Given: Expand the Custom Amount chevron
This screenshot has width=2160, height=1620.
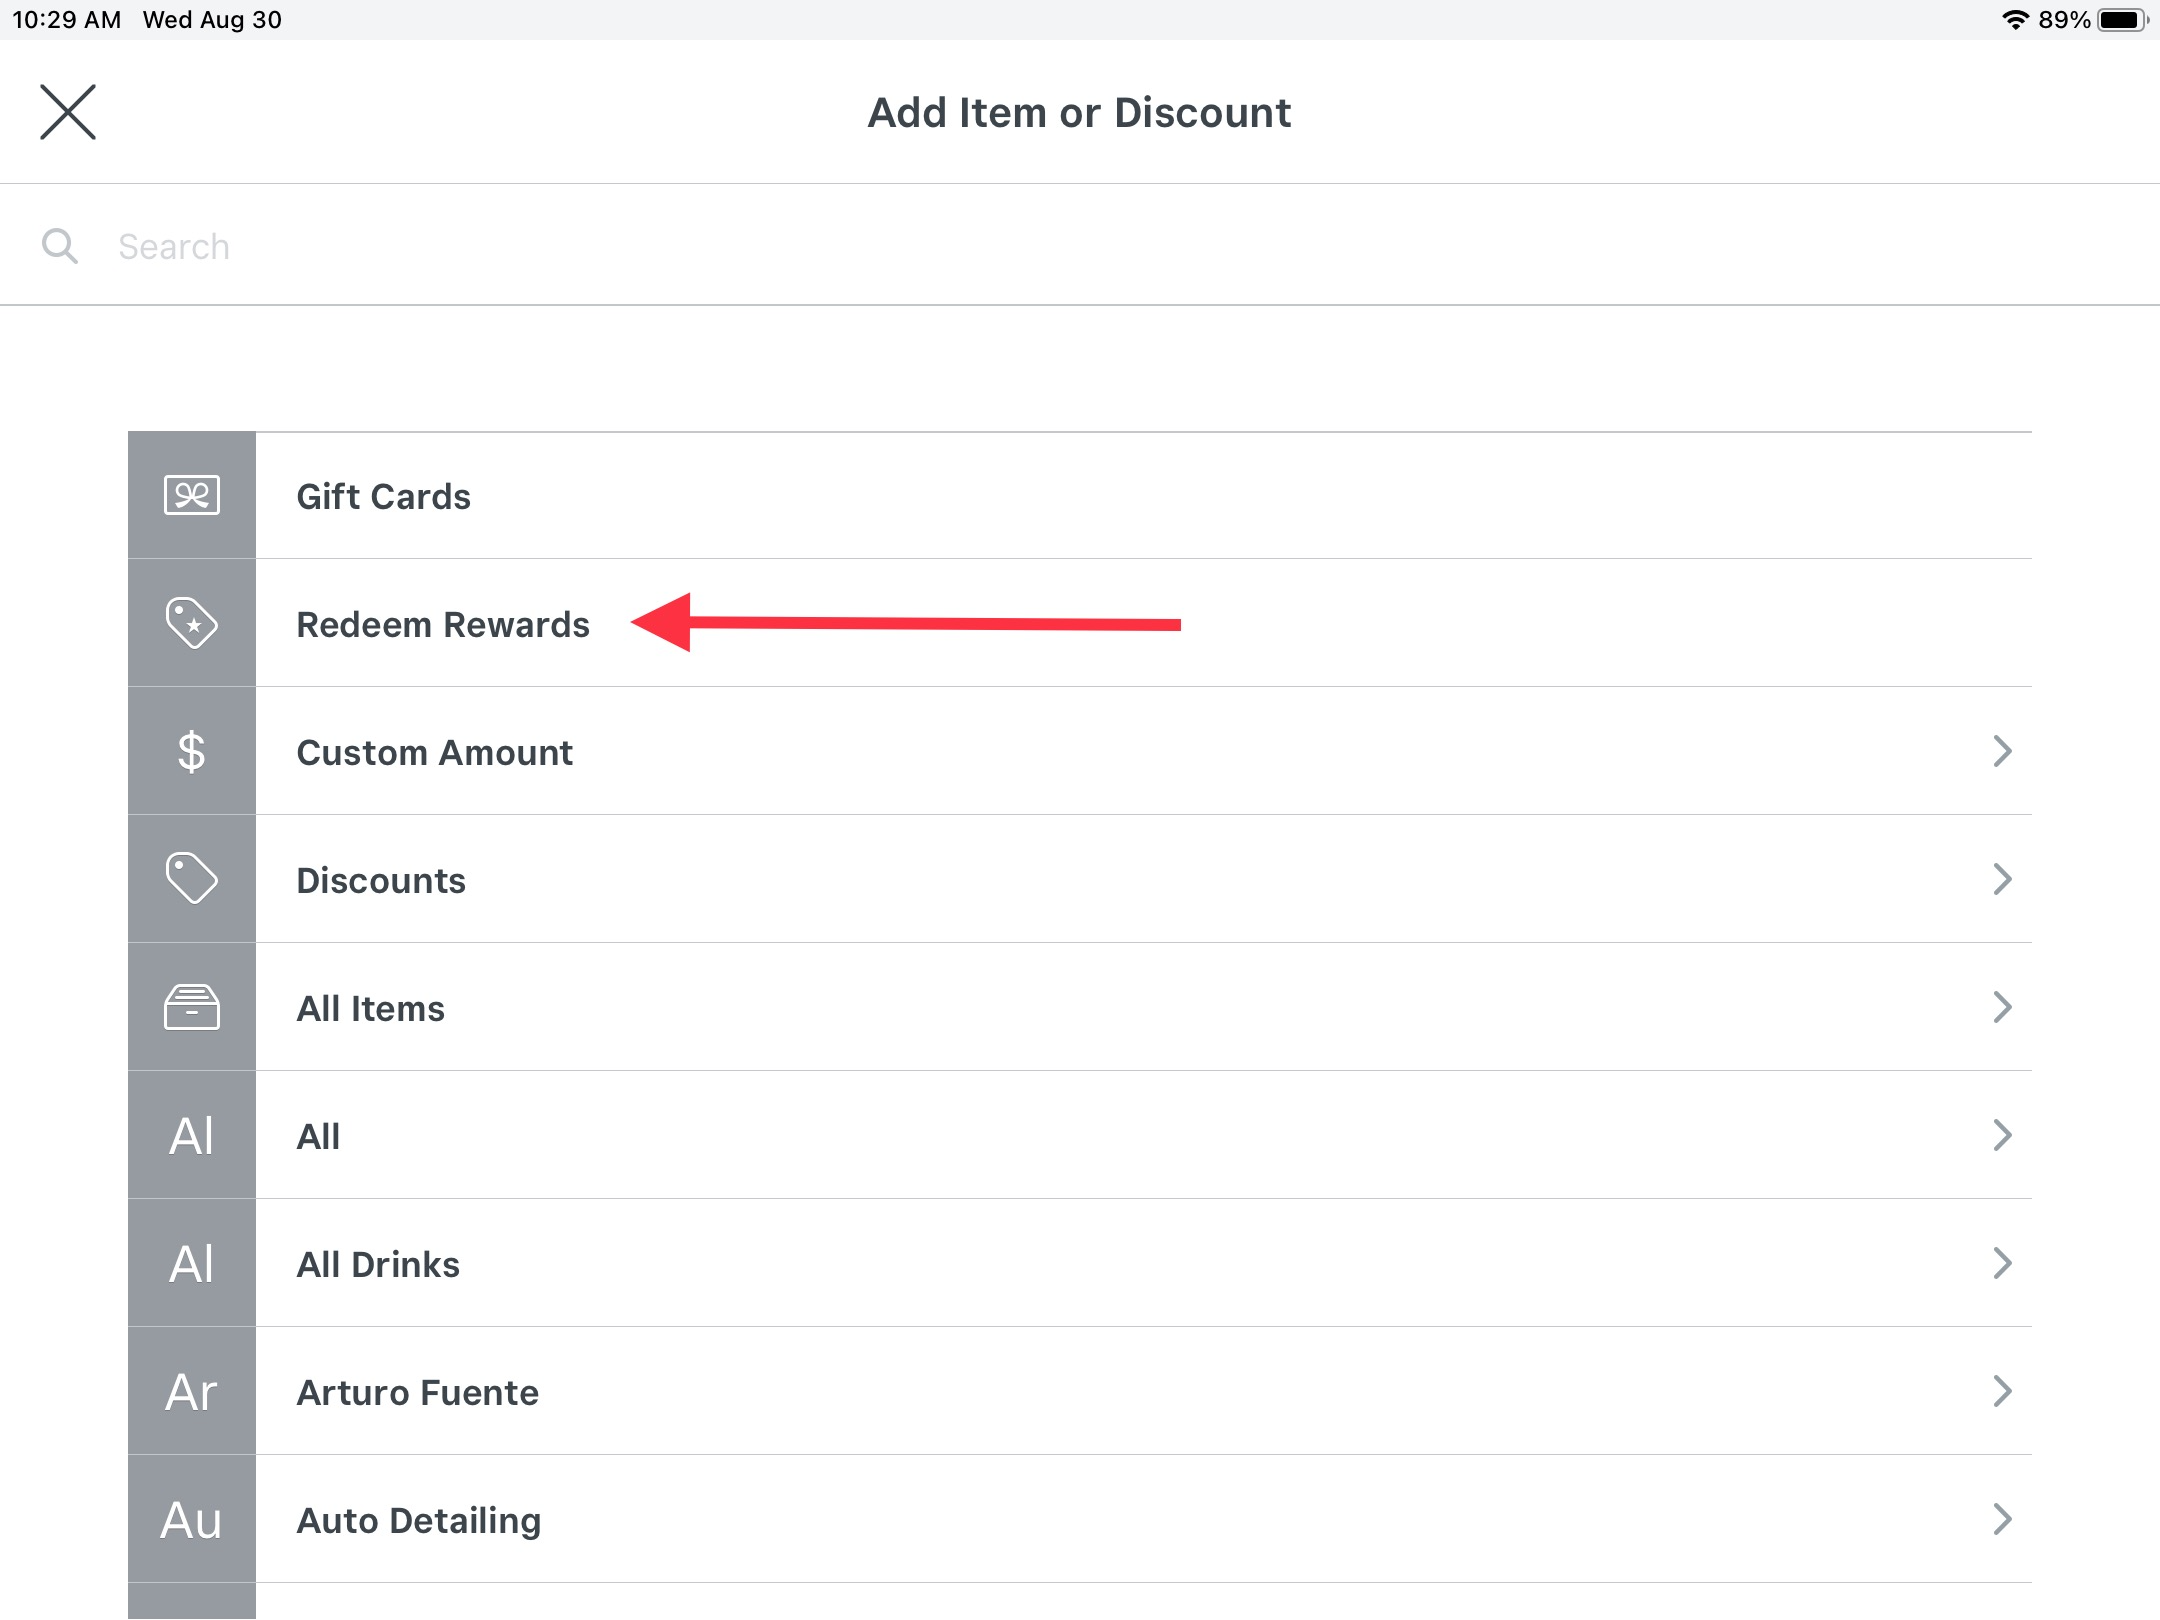Looking at the screenshot, I should [x=2002, y=751].
